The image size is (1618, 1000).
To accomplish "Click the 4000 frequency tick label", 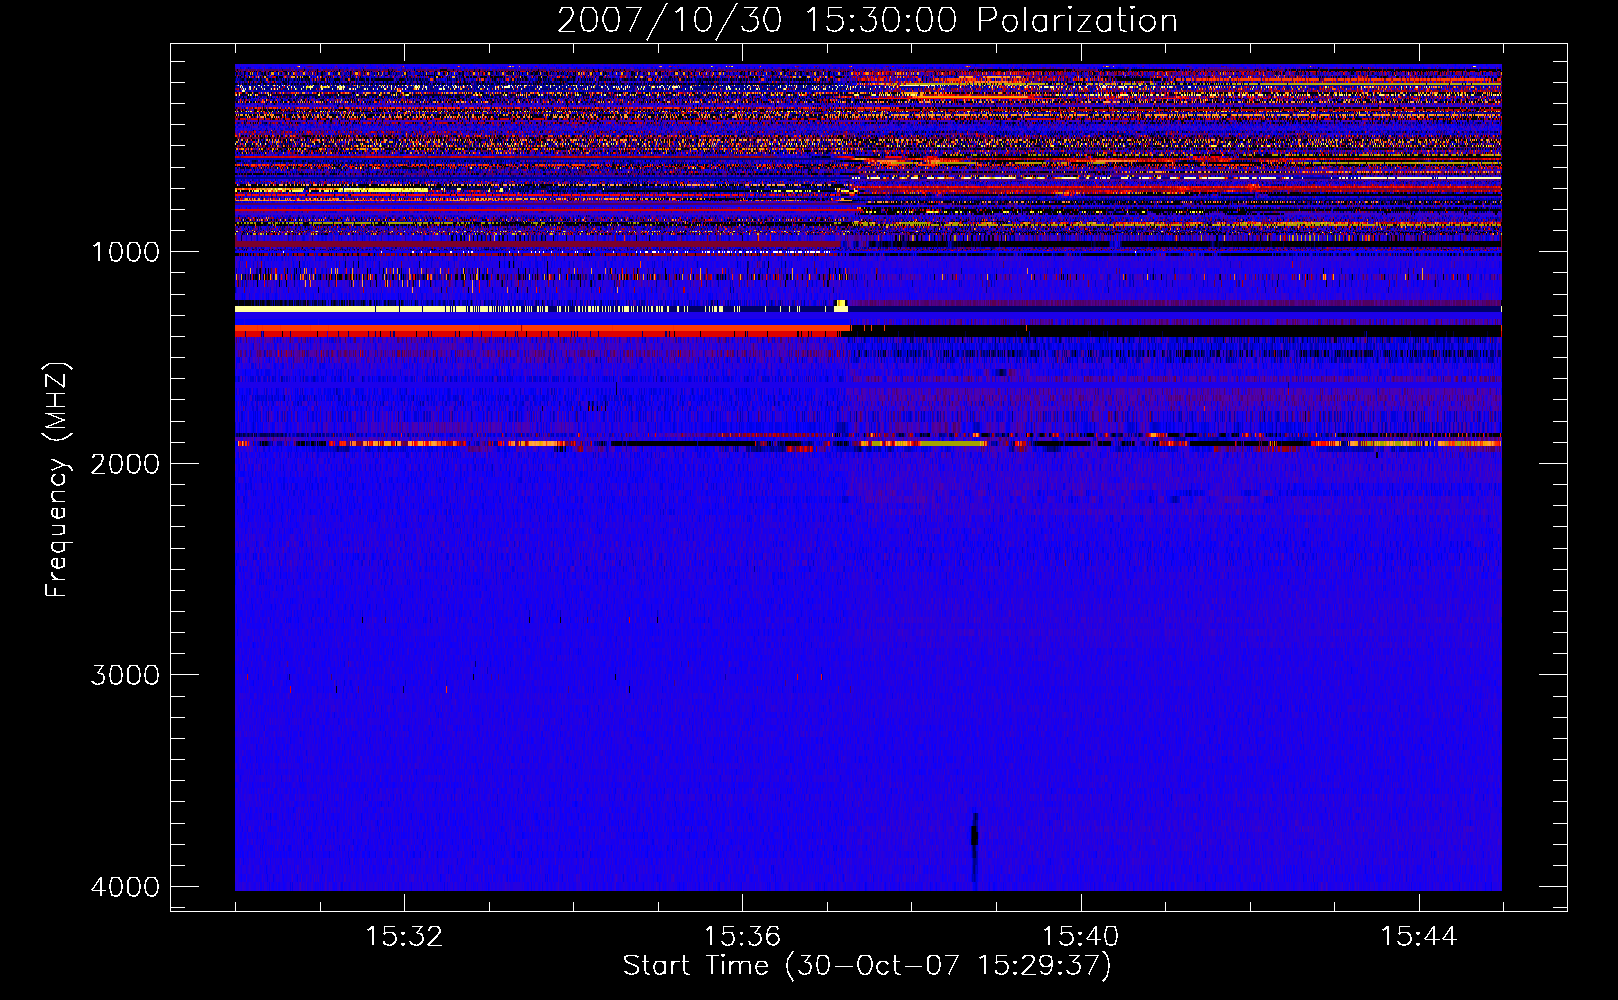I will (125, 887).
